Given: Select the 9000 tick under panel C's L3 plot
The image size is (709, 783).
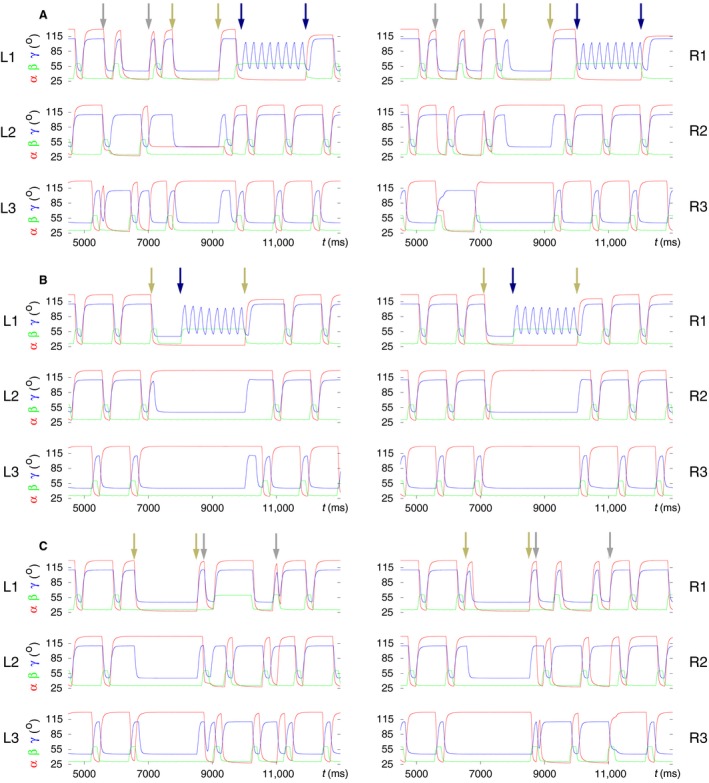Looking at the screenshot, I should pos(212,774).
